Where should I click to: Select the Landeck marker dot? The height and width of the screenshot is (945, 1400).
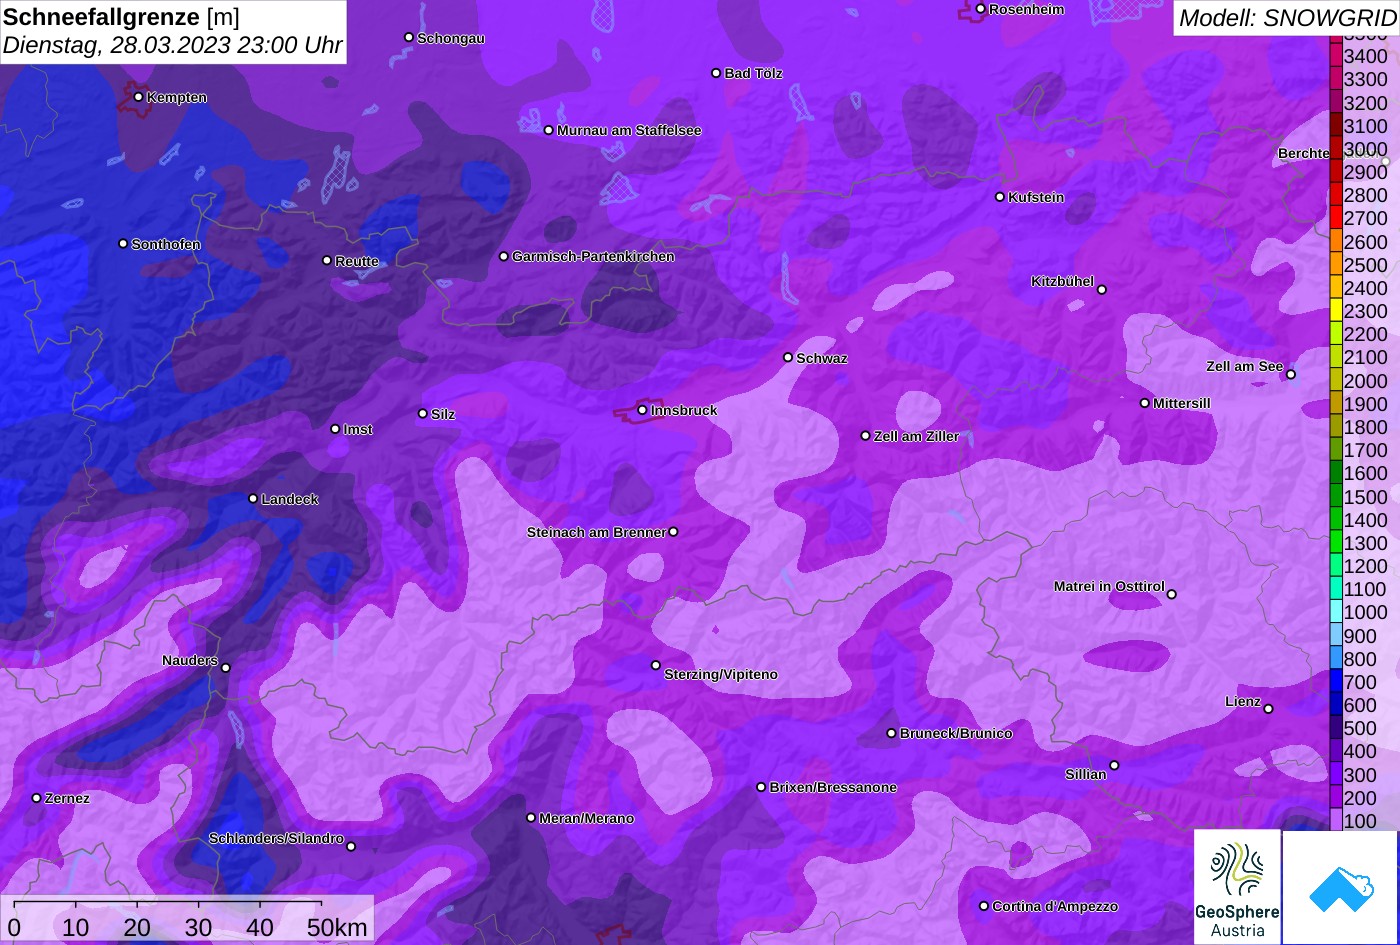click(x=253, y=498)
